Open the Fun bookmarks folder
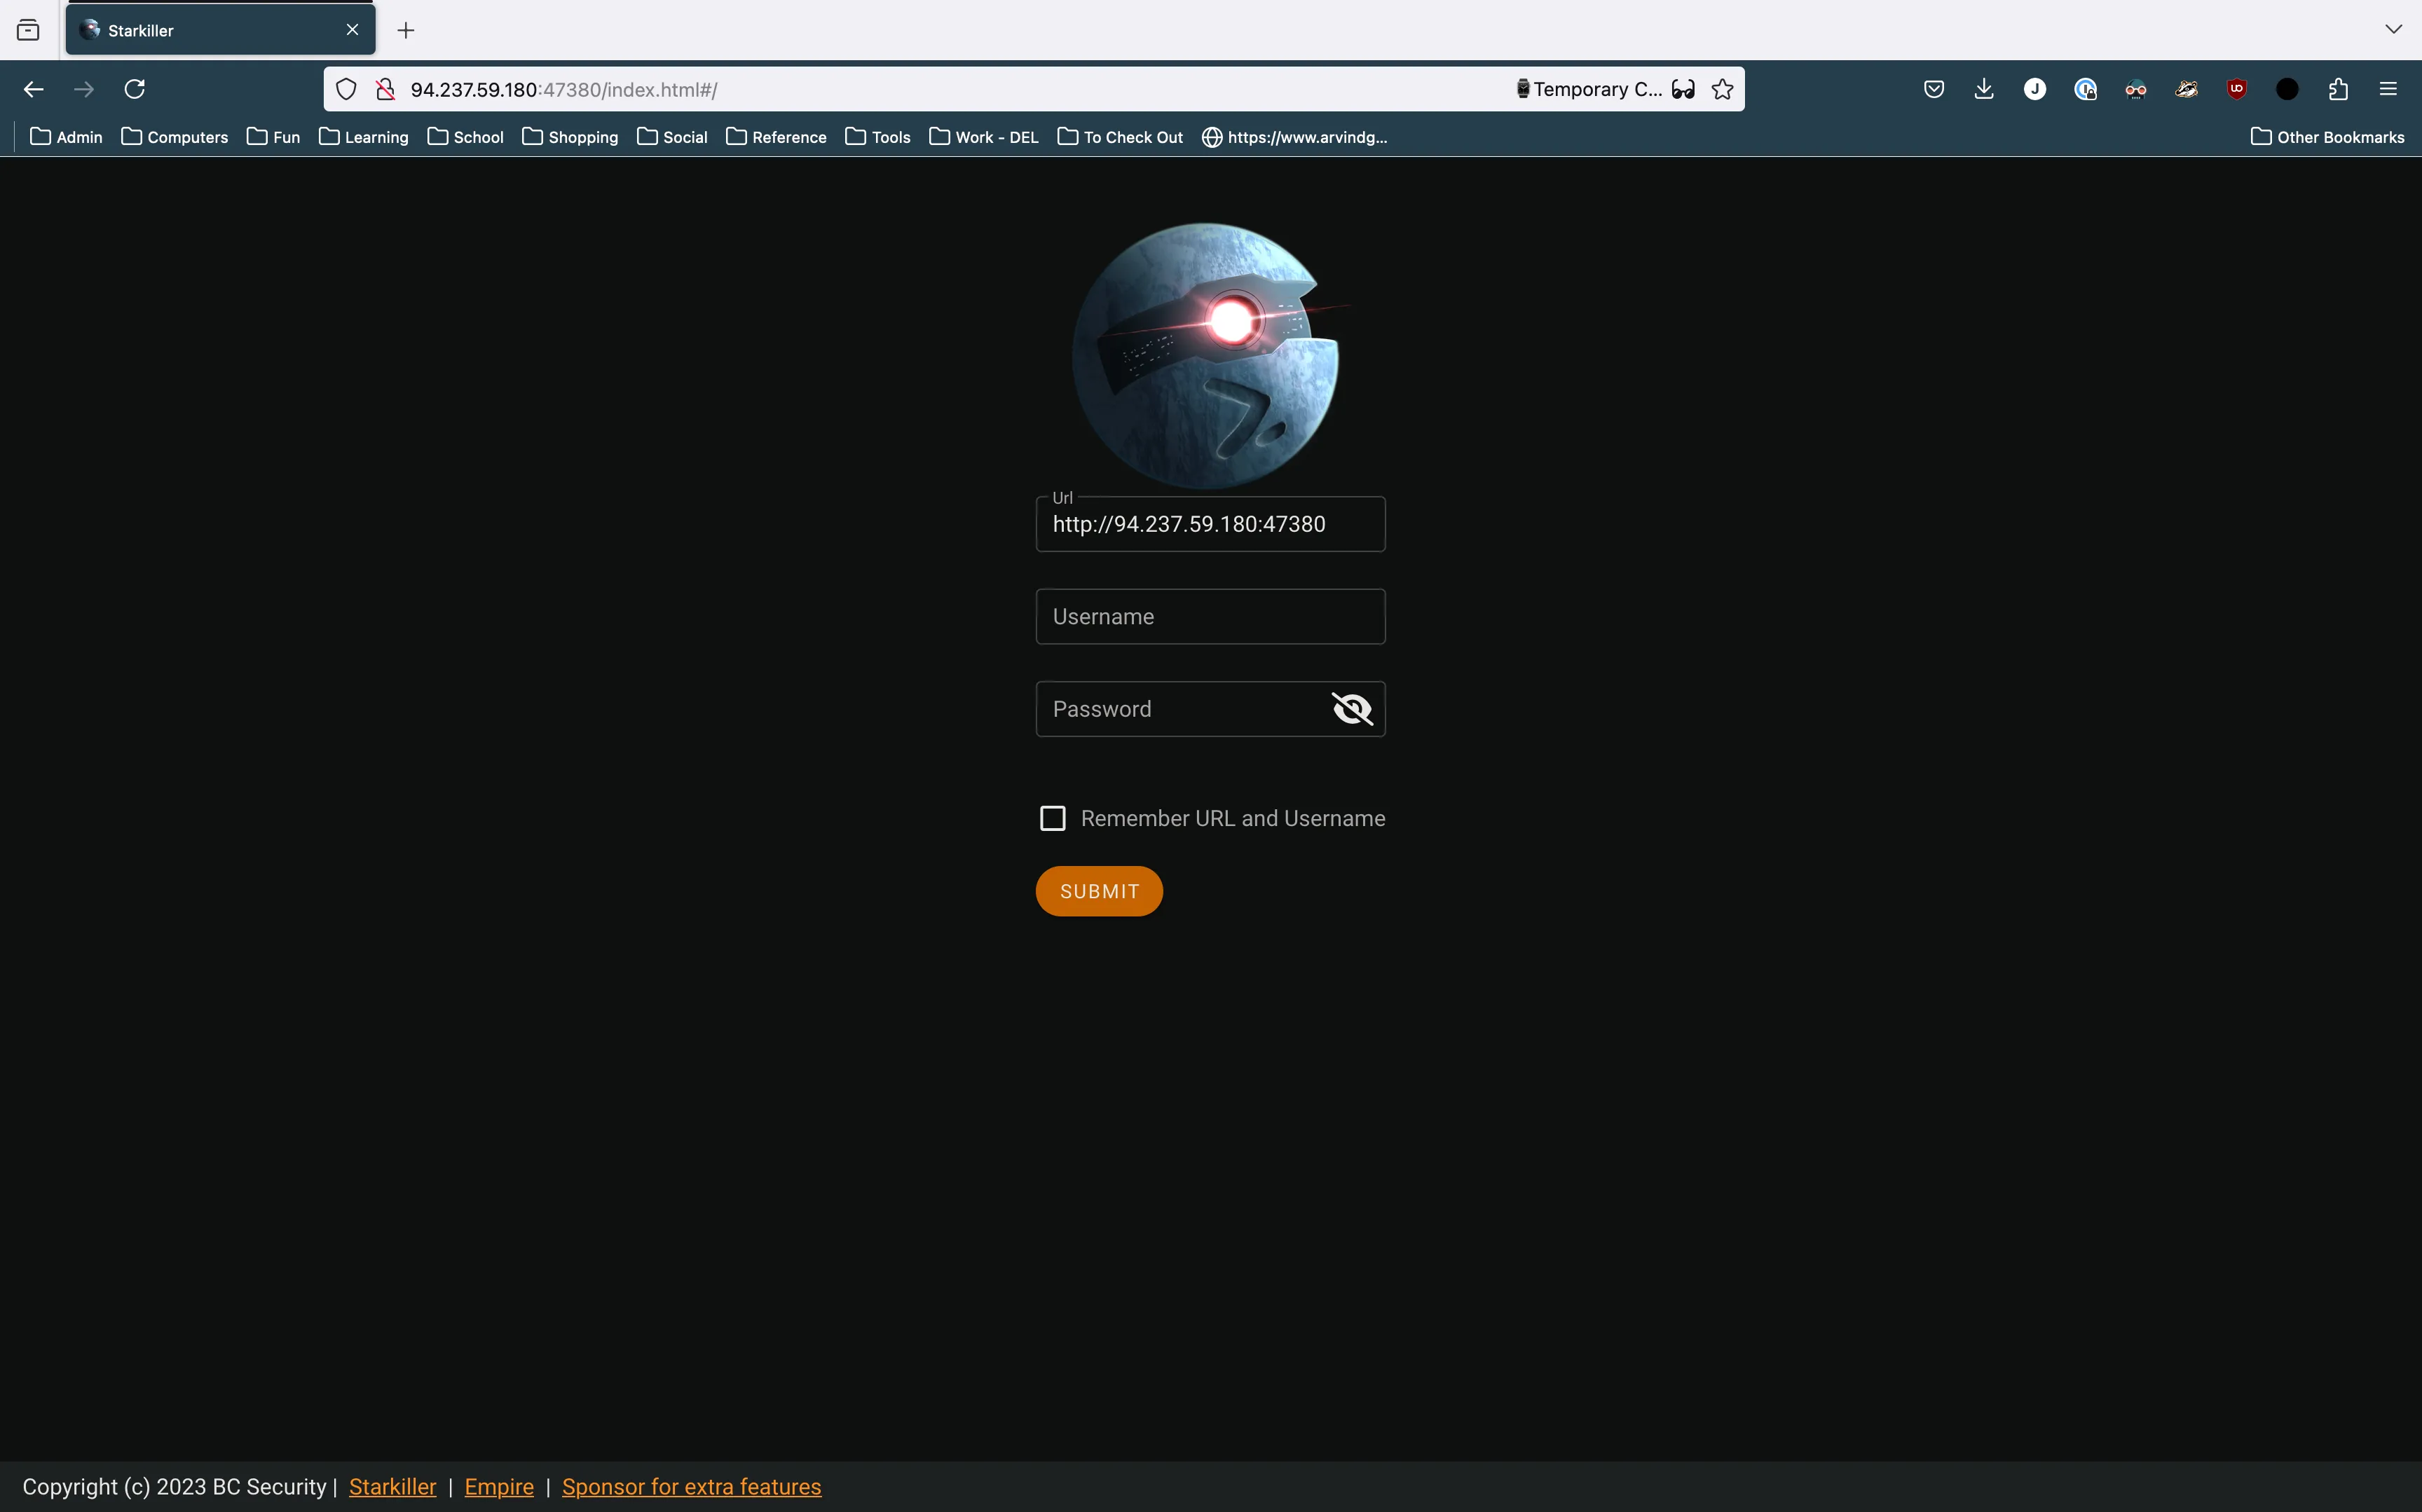The image size is (2422, 1512). coord(273,137)
